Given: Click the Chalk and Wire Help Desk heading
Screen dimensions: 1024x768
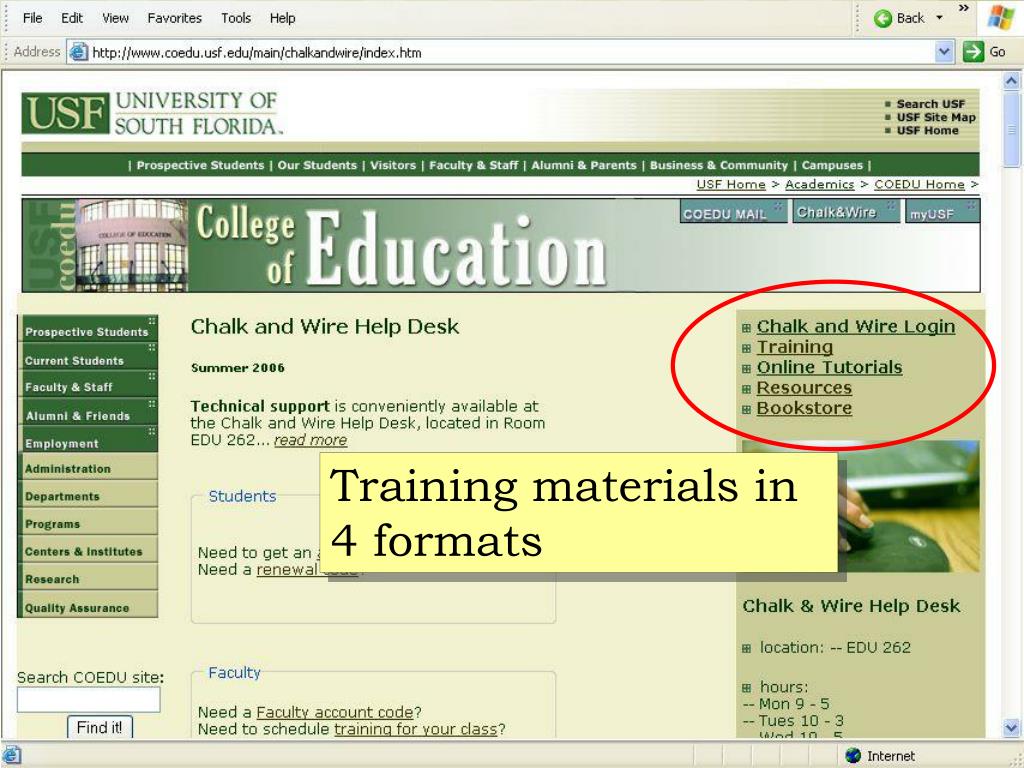Looking at the screenshot, I should tap(325, 327).
